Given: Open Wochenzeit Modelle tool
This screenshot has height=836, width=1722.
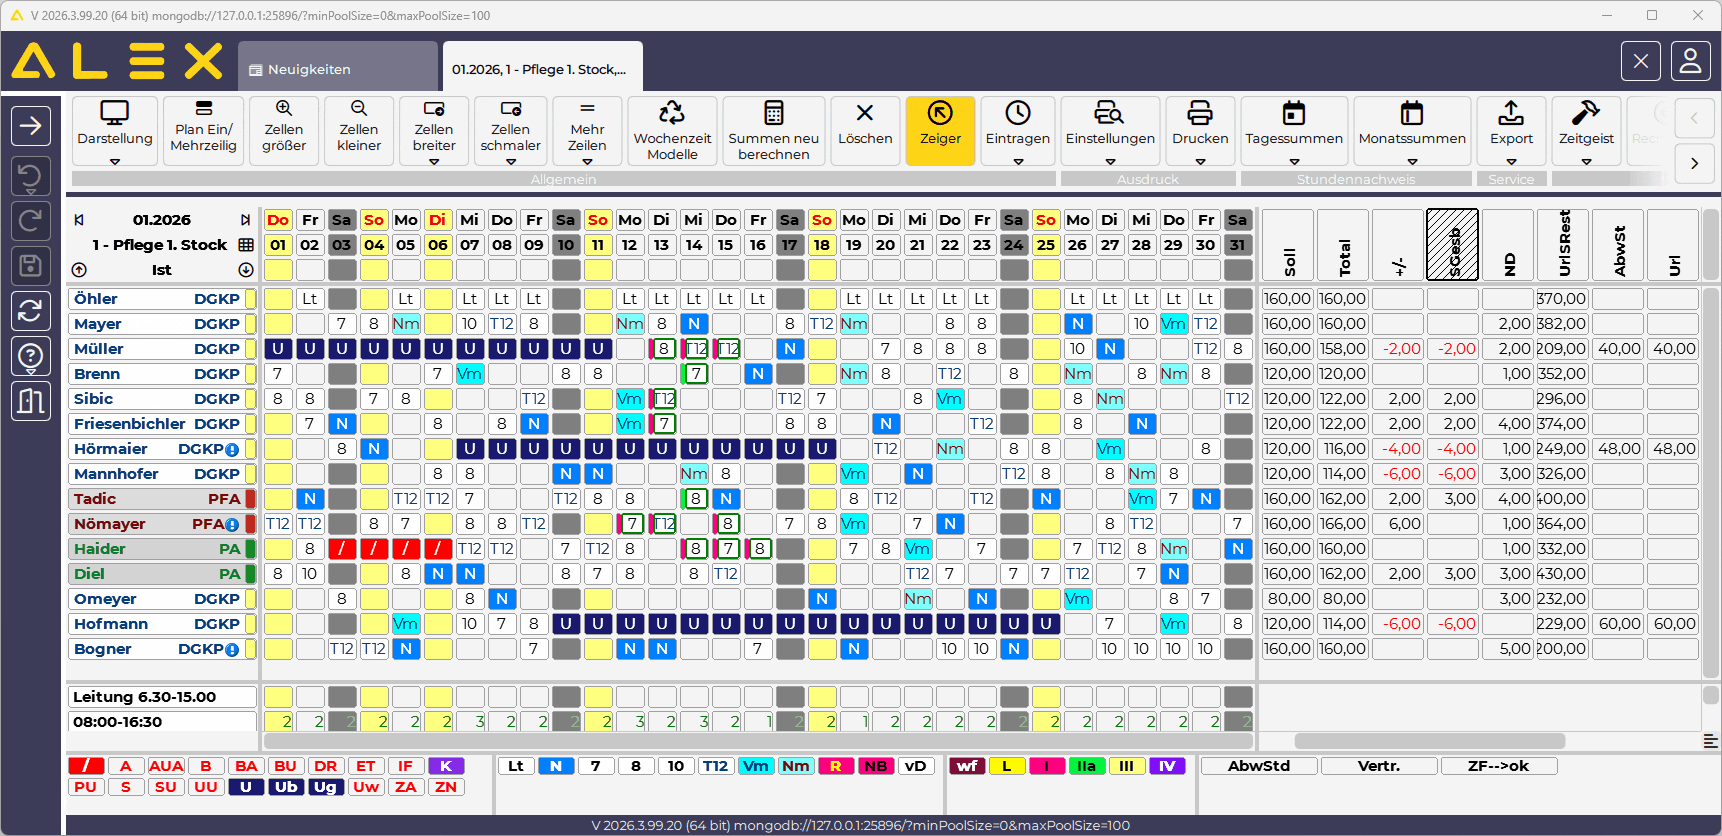Looking at the screenshot, I should coord(672,130).
